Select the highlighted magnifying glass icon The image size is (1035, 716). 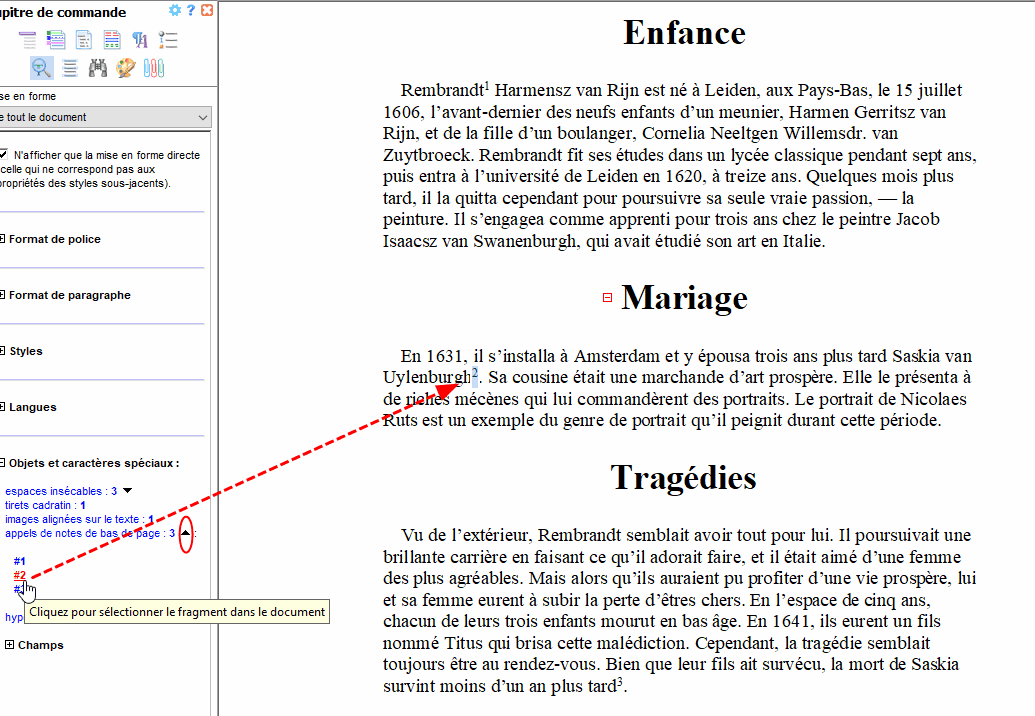(42, 68)
